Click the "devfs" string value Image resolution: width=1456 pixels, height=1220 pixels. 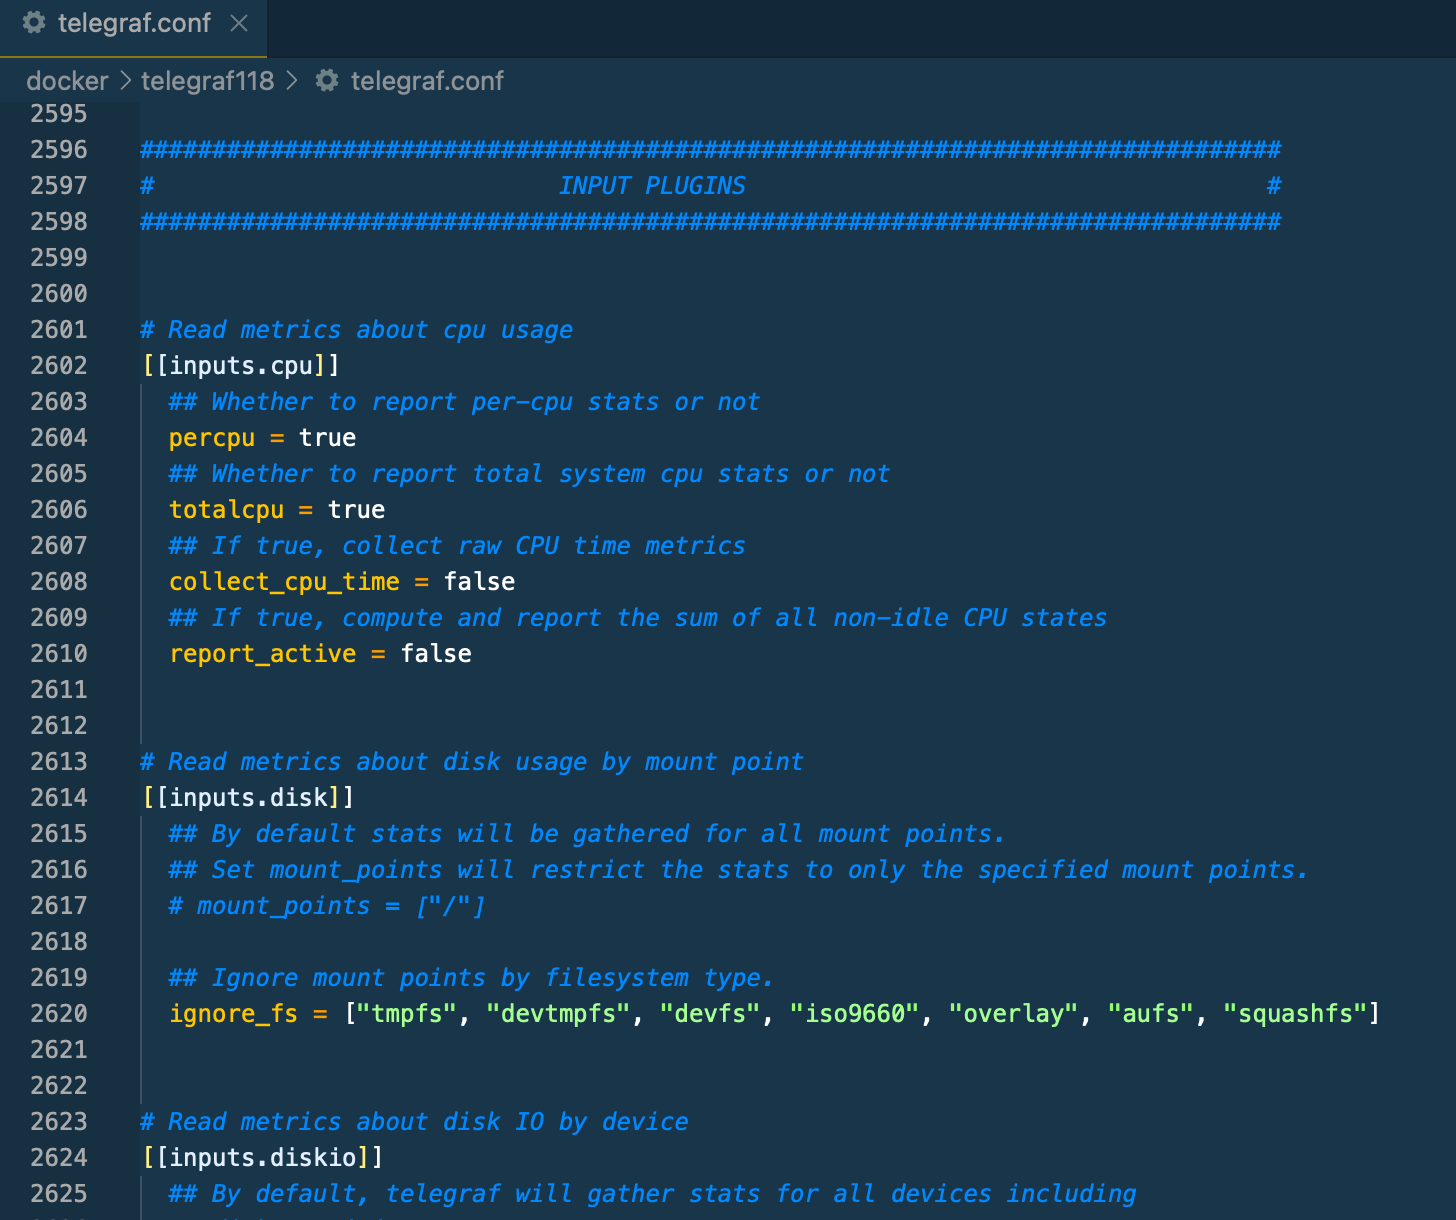(x=710, y=1014)
